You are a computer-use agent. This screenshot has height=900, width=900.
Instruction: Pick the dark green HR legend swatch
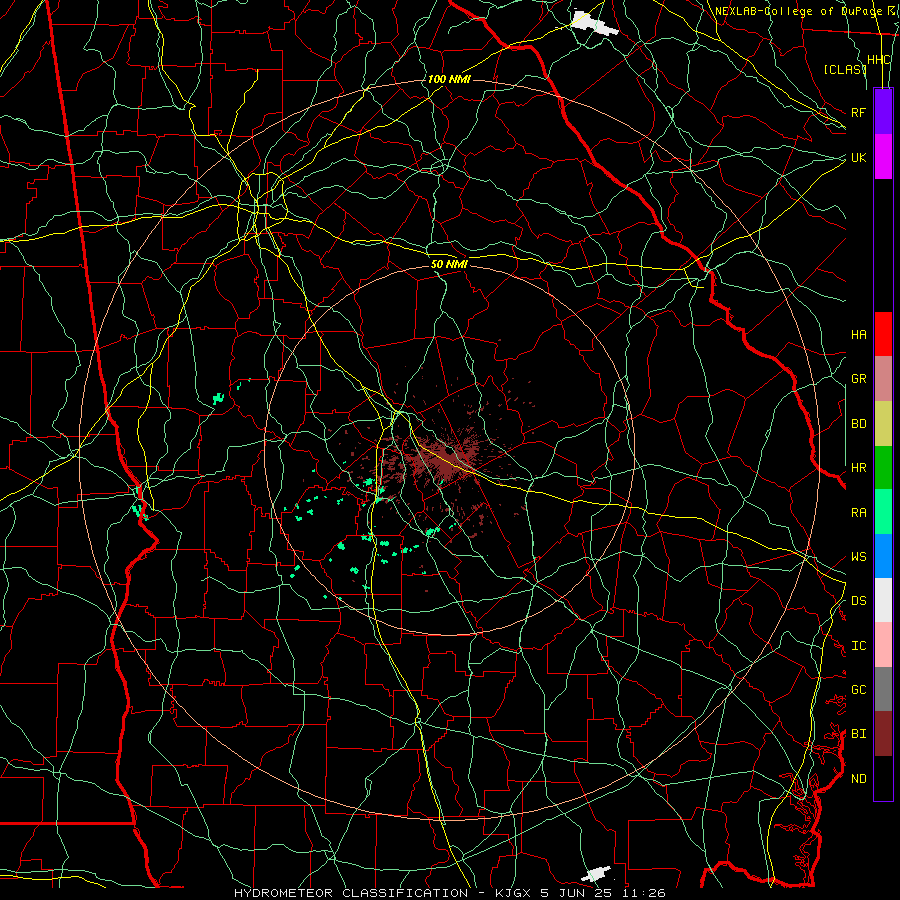point(883,468)
